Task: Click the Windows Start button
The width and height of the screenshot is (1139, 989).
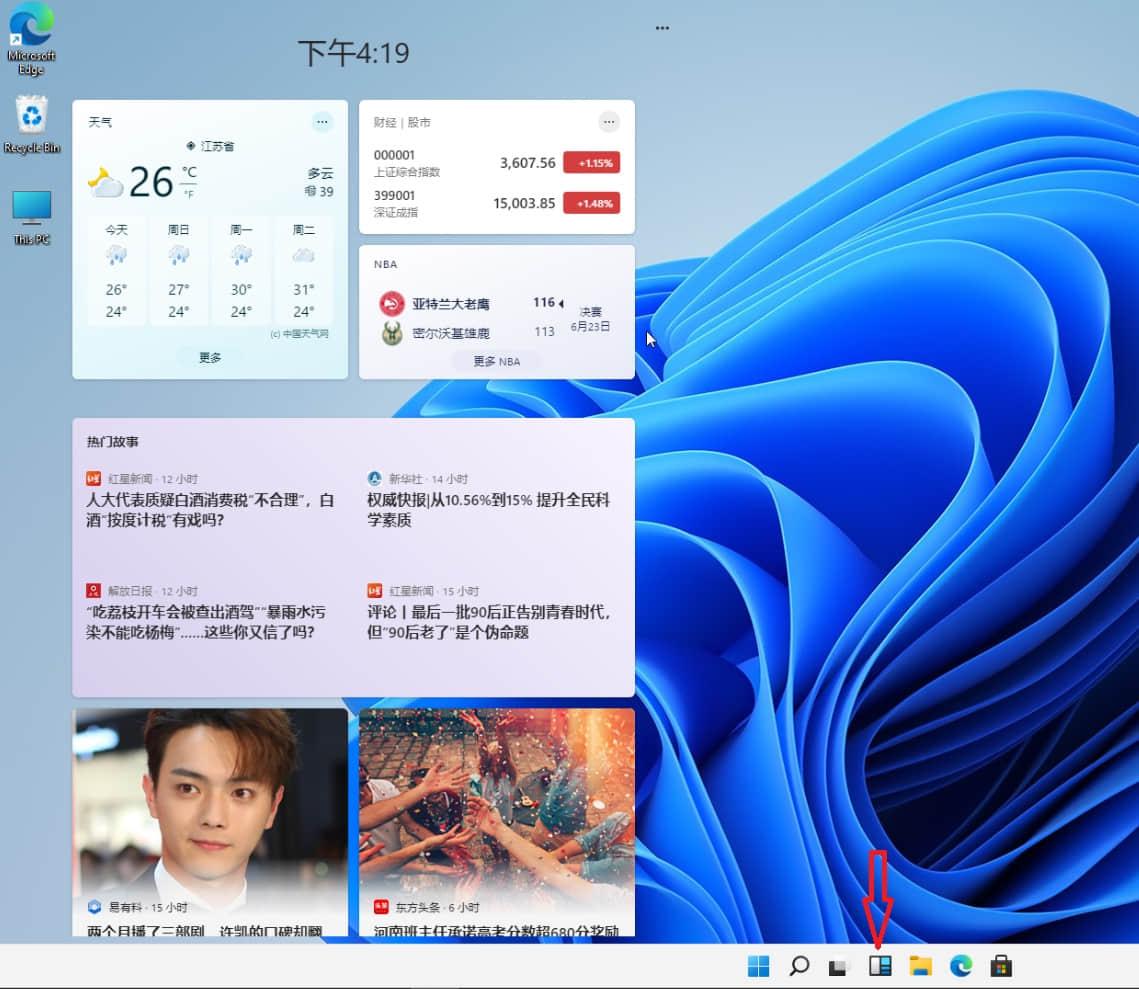Action: coord(759,966)
